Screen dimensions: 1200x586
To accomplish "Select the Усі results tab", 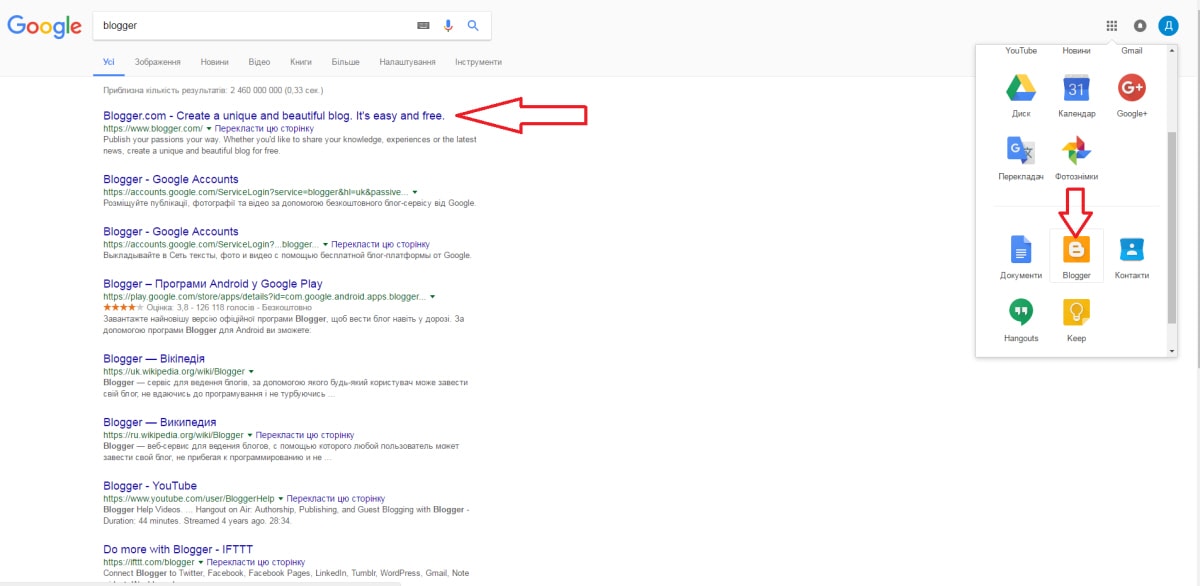I will (x=109, y=62).
